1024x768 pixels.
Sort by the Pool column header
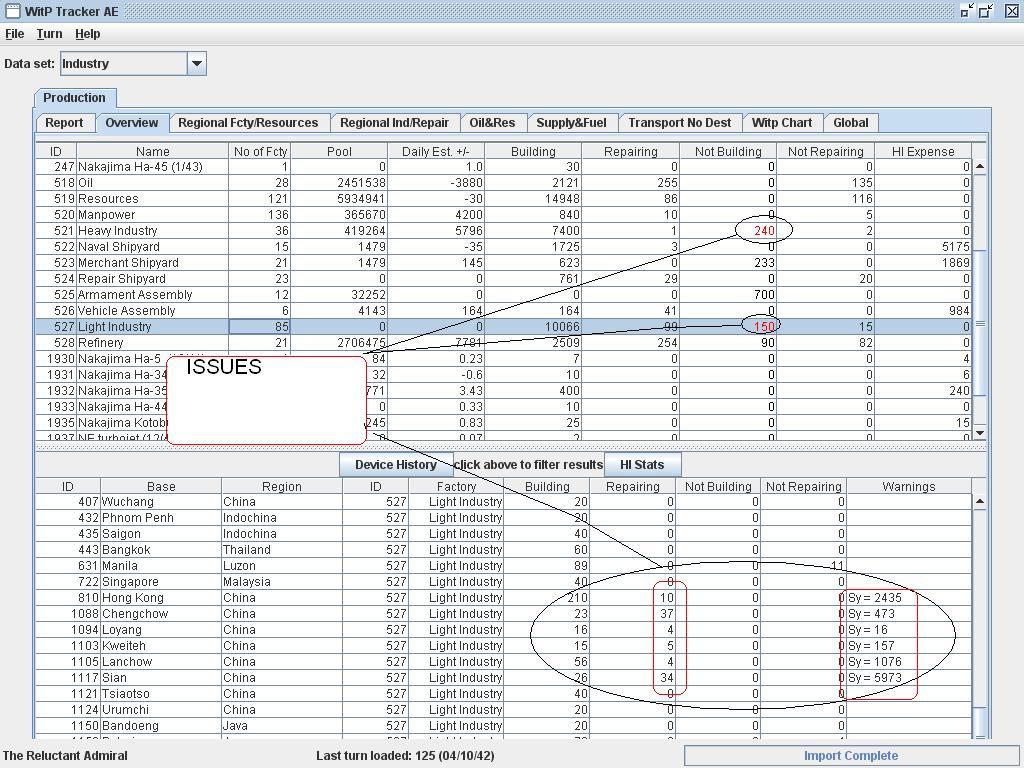point(339,152)
